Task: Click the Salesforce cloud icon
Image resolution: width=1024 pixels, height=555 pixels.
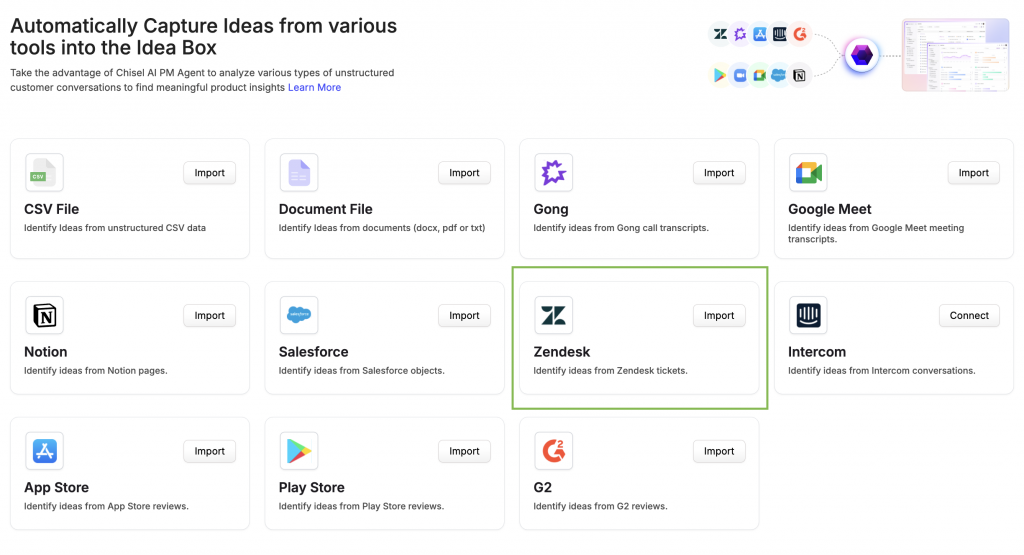Action: click(x=299, y=316)
